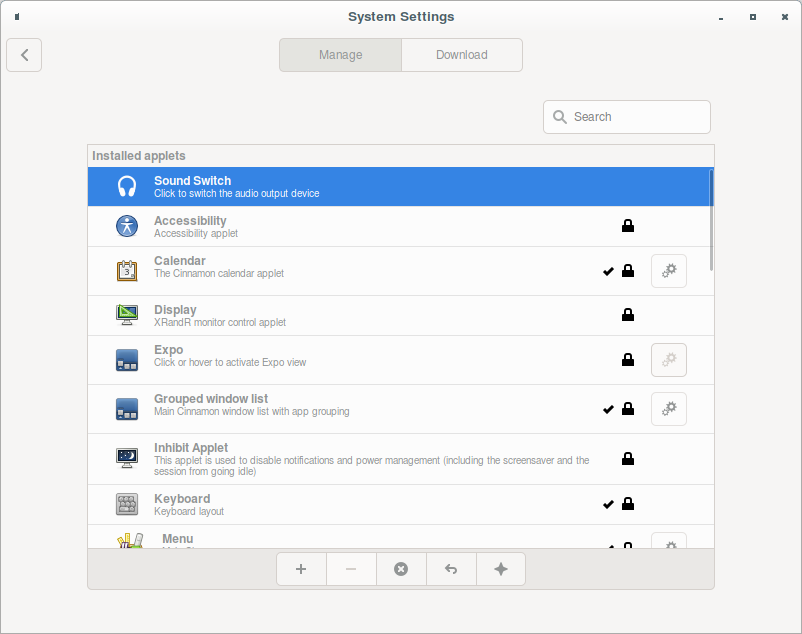Screen dimensions: 802x634
Task: Click the Expo applet icon
Action: (x=127, y=360)
